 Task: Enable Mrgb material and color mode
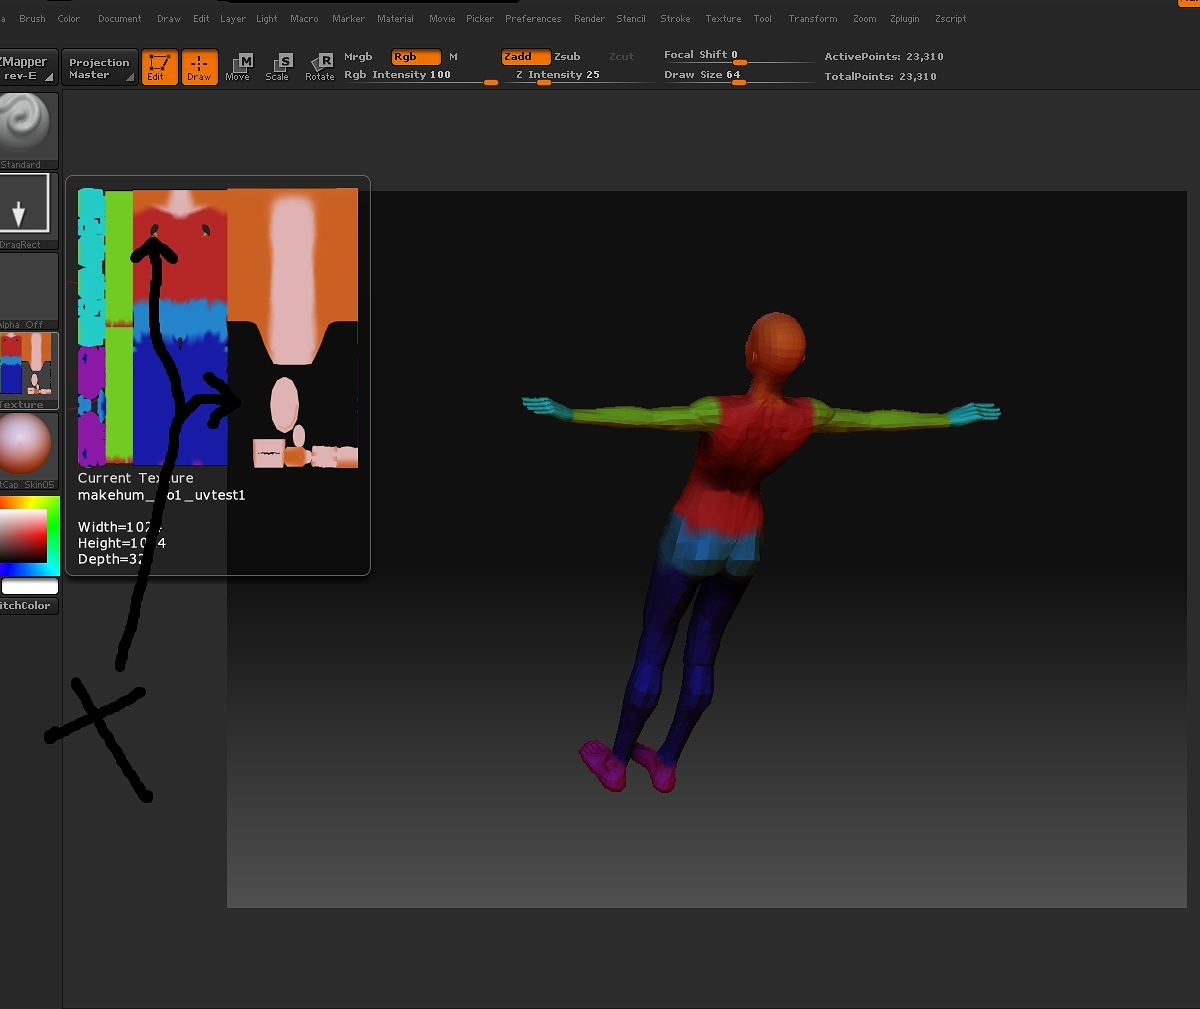tap(358, 57)
